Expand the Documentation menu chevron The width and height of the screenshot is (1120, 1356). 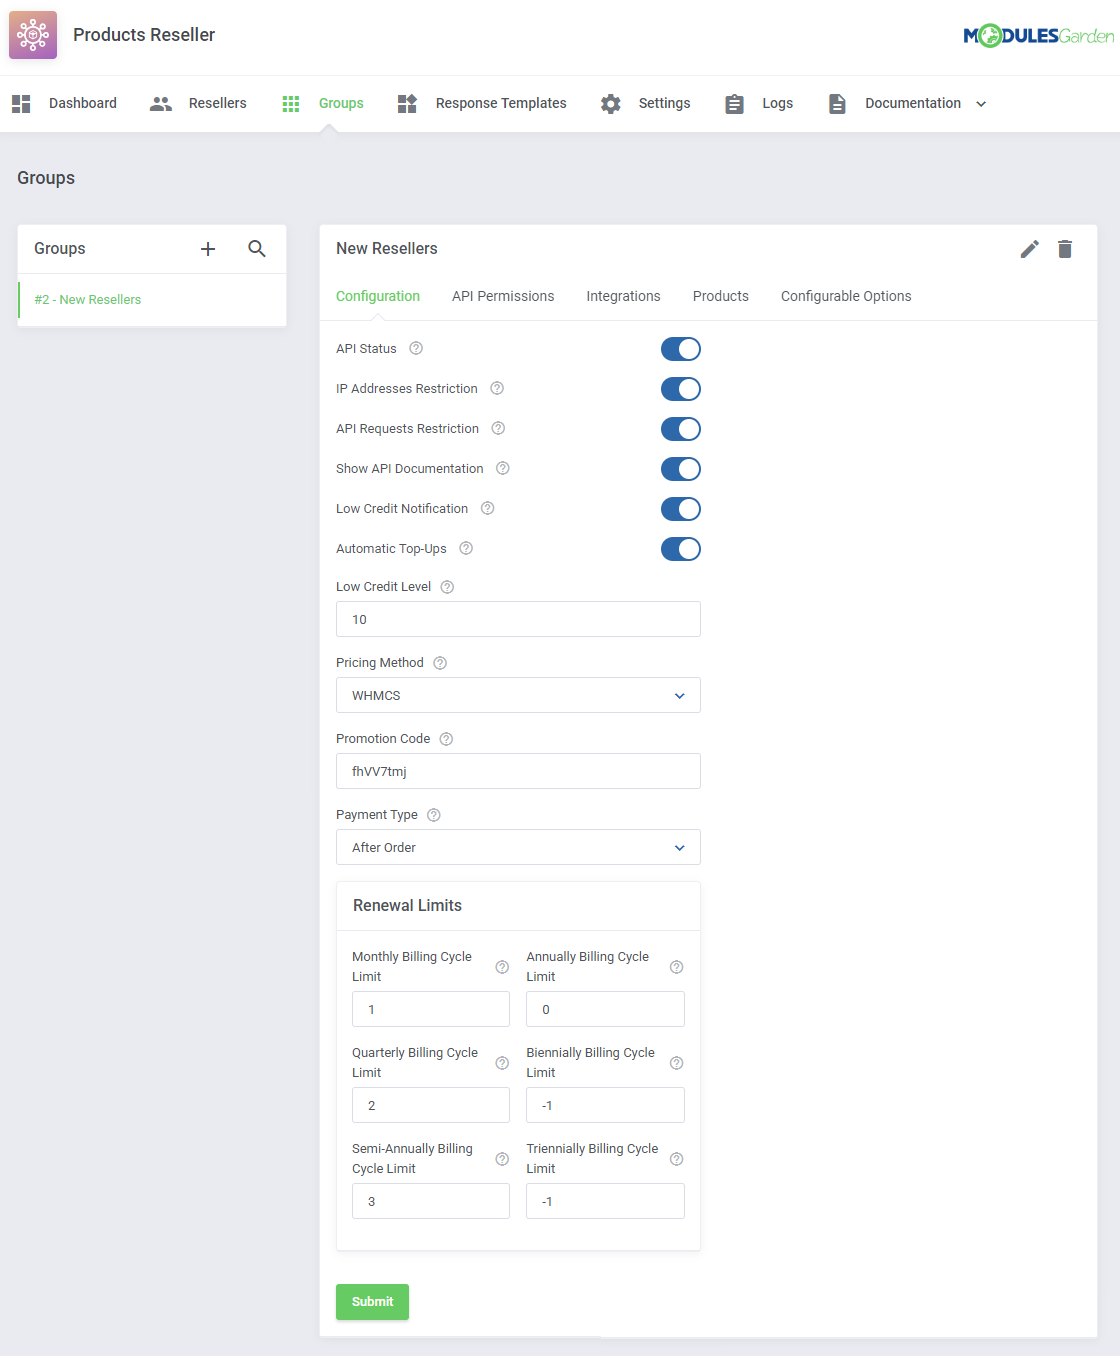981,104
